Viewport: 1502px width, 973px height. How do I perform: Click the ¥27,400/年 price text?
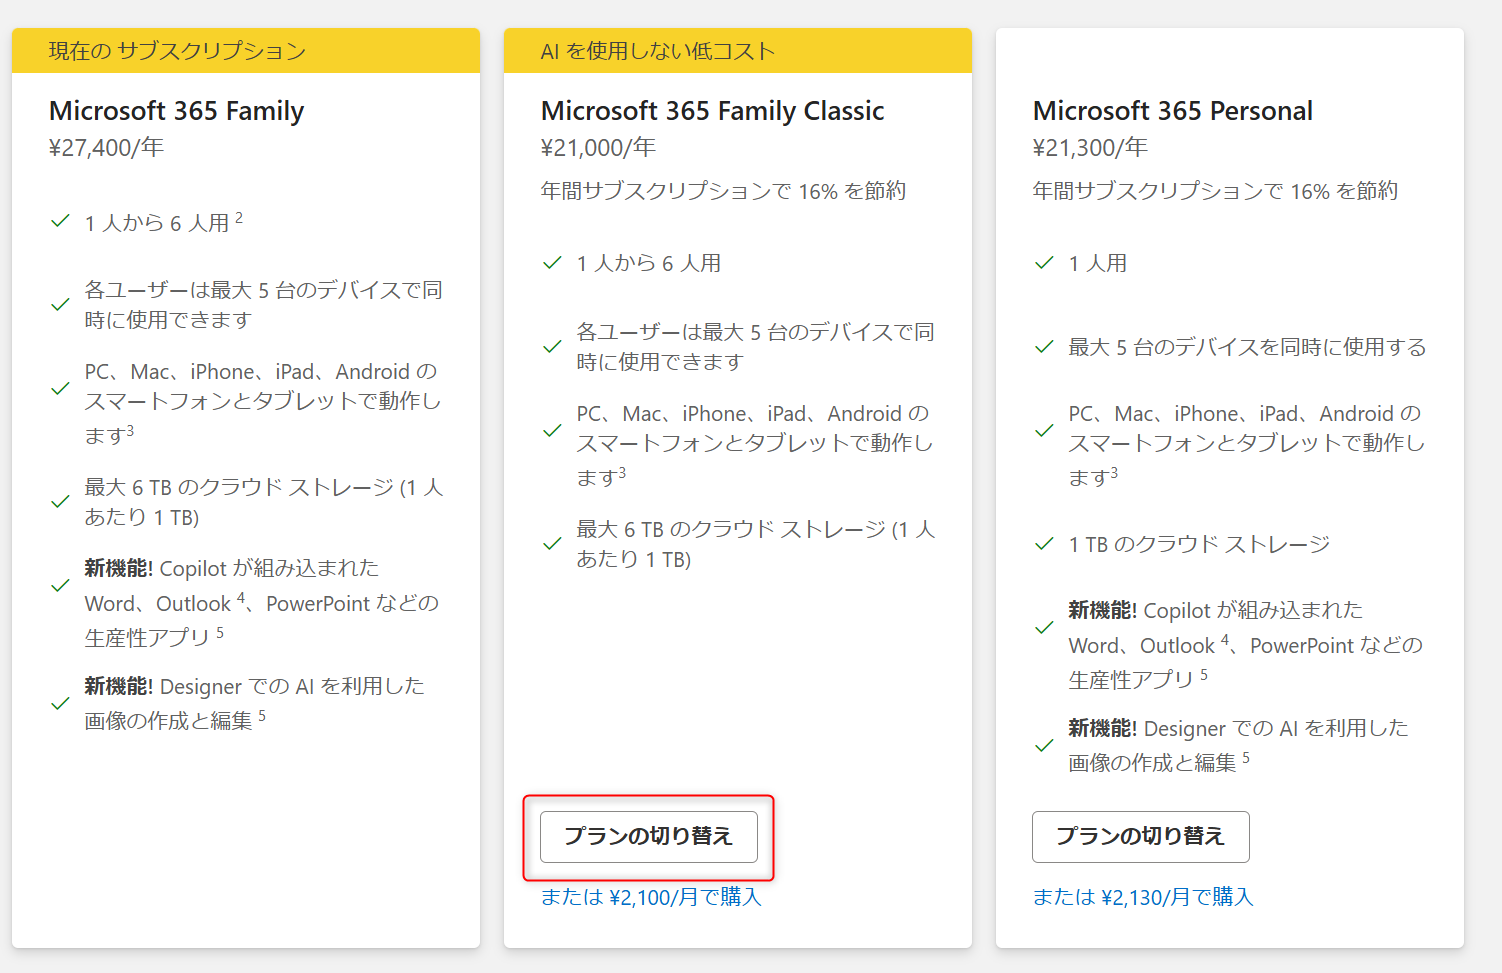click(x=106, y=148)
